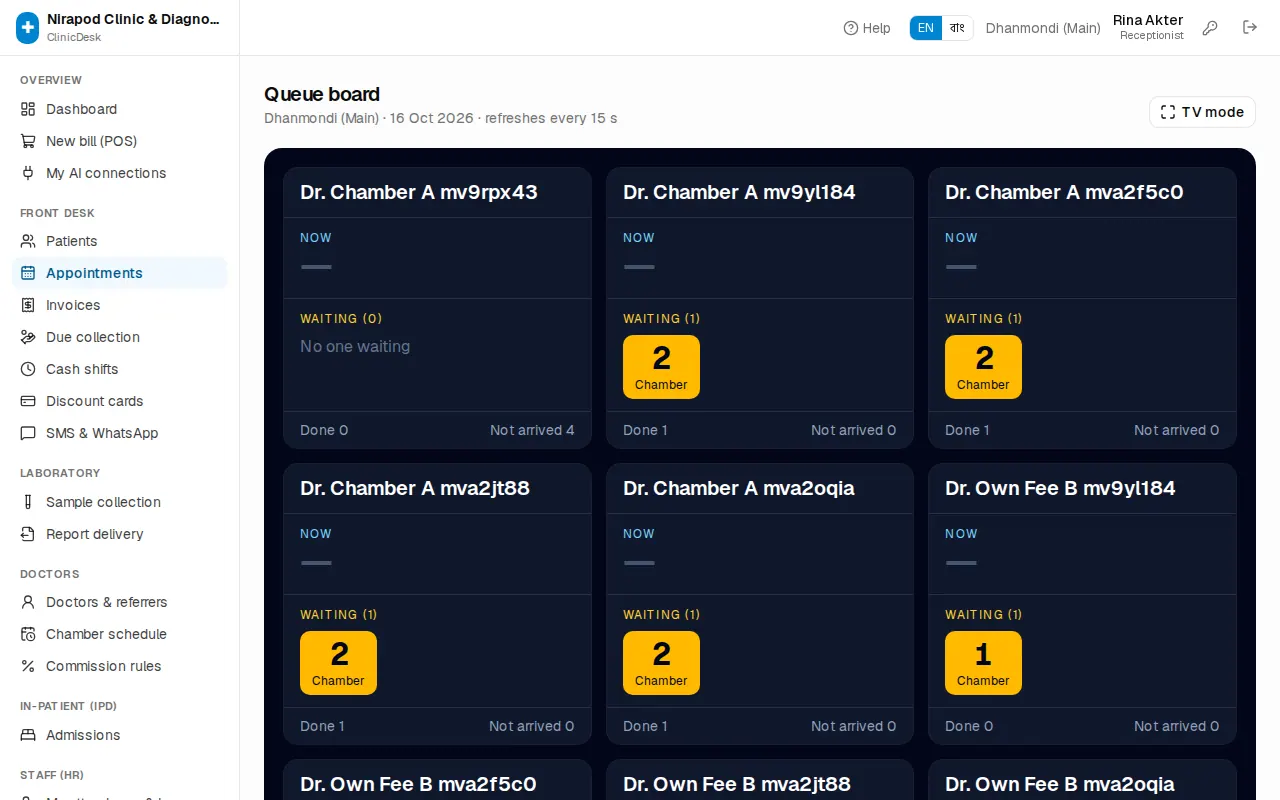Click the Chamber schedule calendar icon
Viewport: 1280px width, 800px height.
point(28,634)
